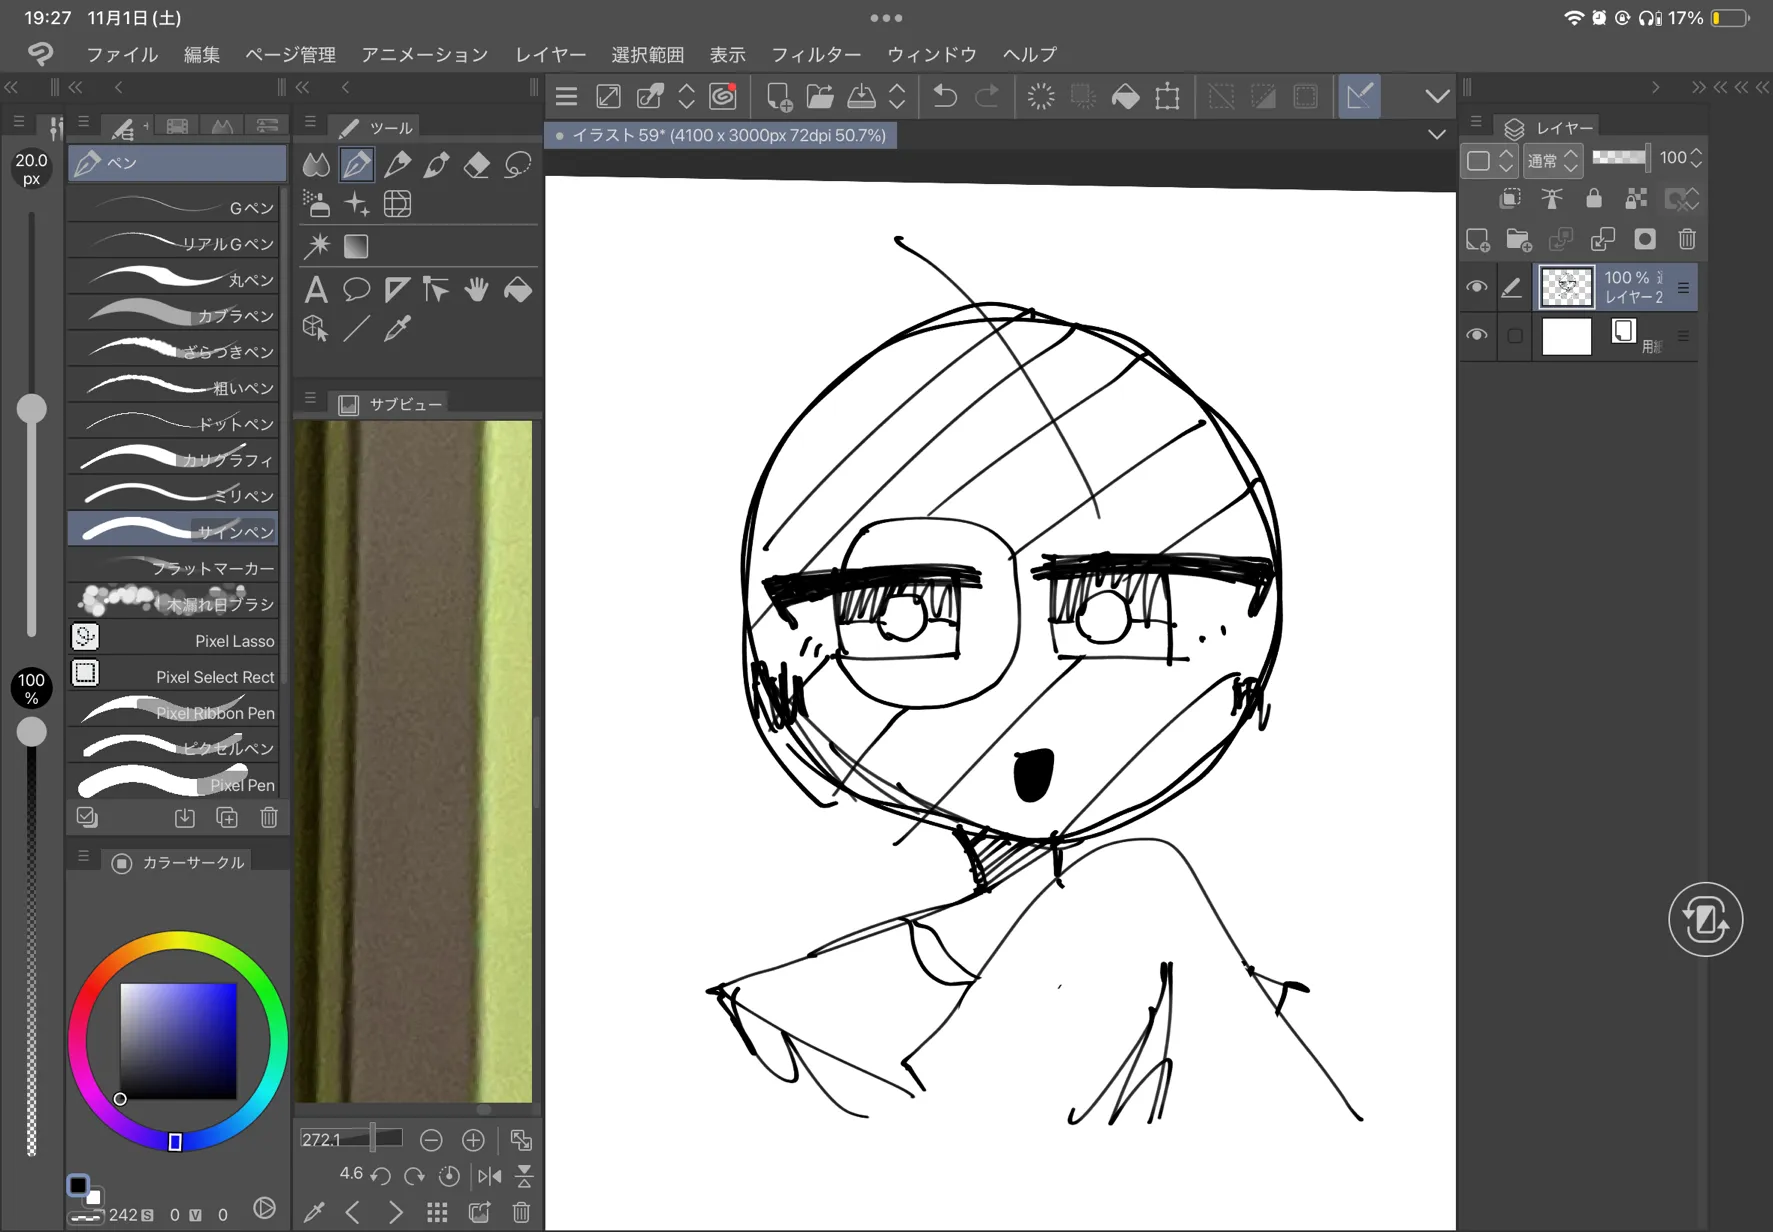Delete layer with the layer panel trash
The width and height of the screenshot is (1773, 1232).
pos(1687,240)
